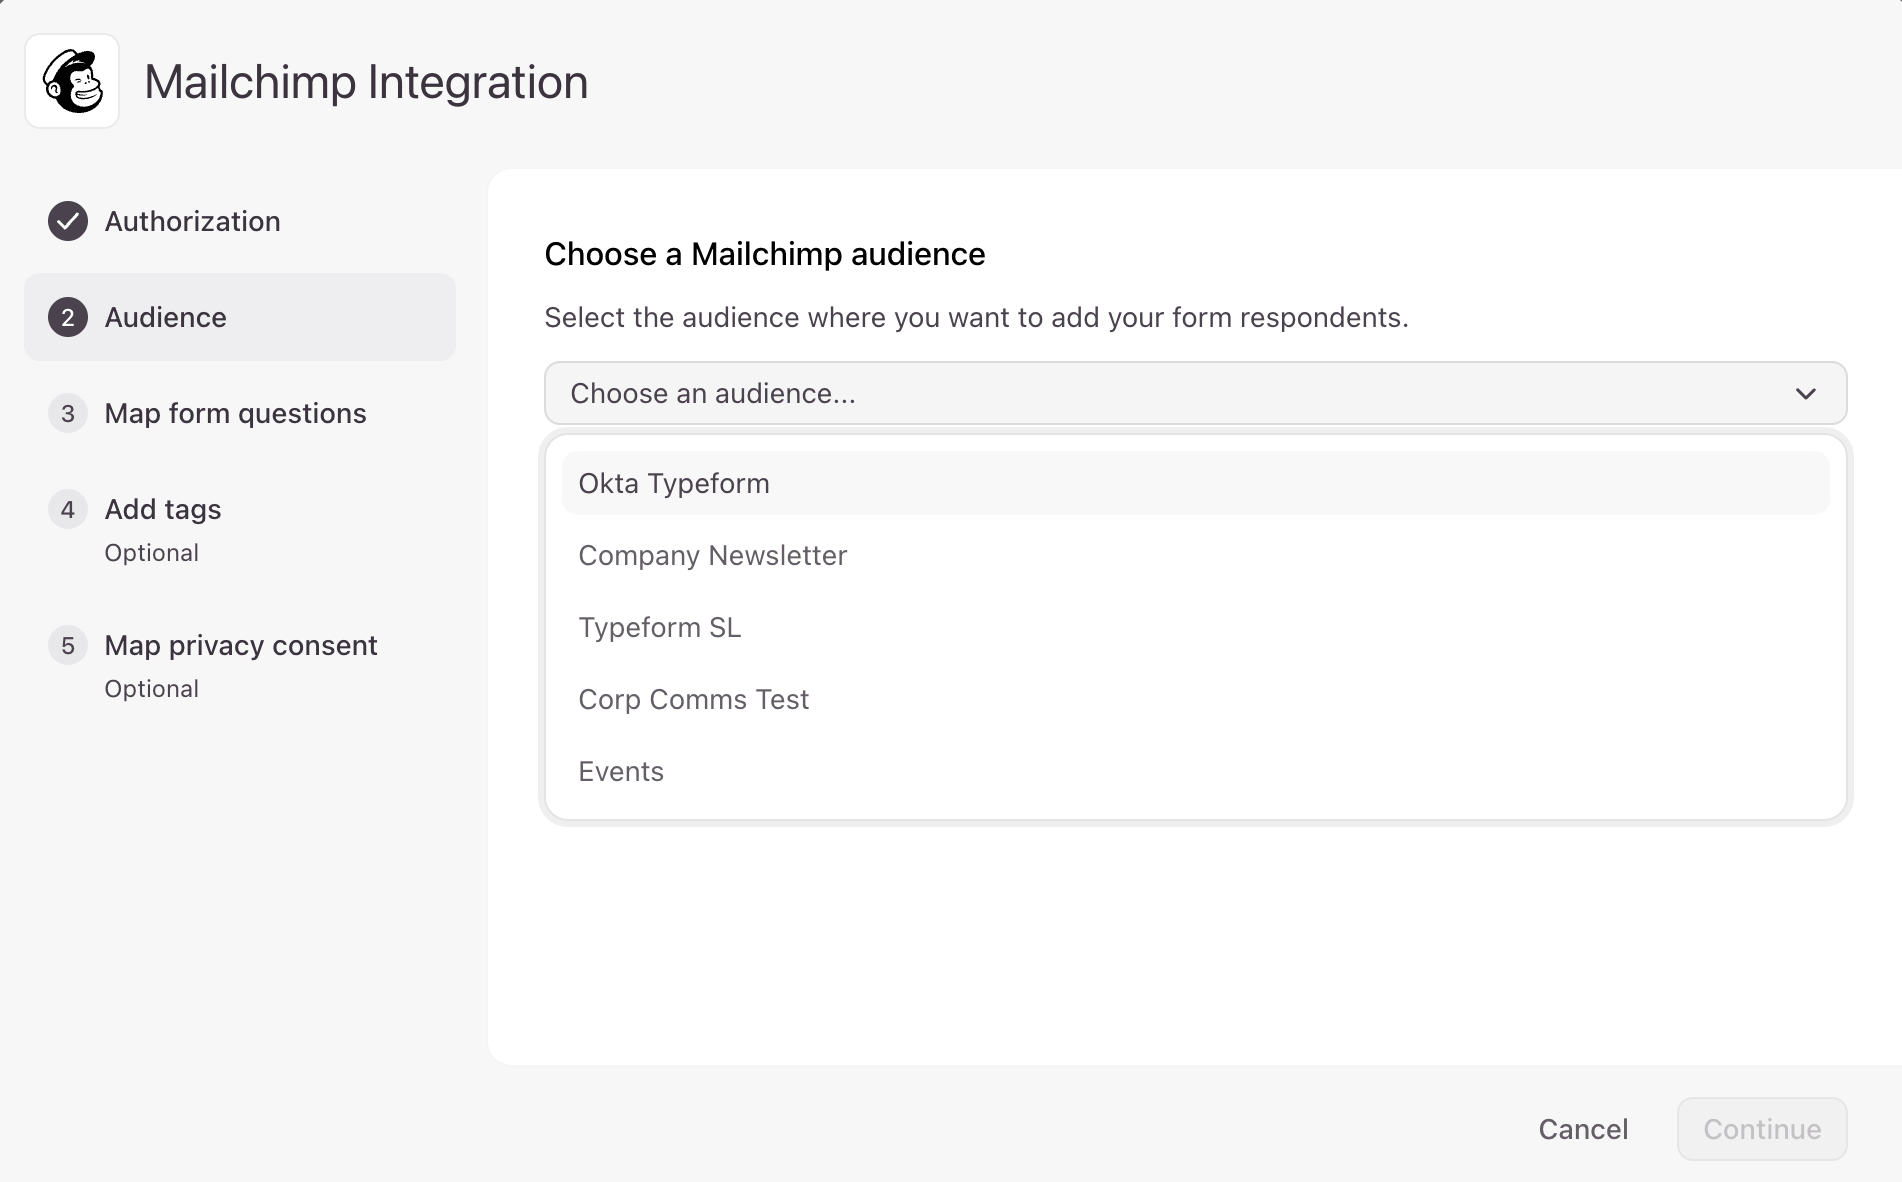Click the Continue button
The height and width of the screenshot is (1182, 1902).
tap(1762, 1129)
